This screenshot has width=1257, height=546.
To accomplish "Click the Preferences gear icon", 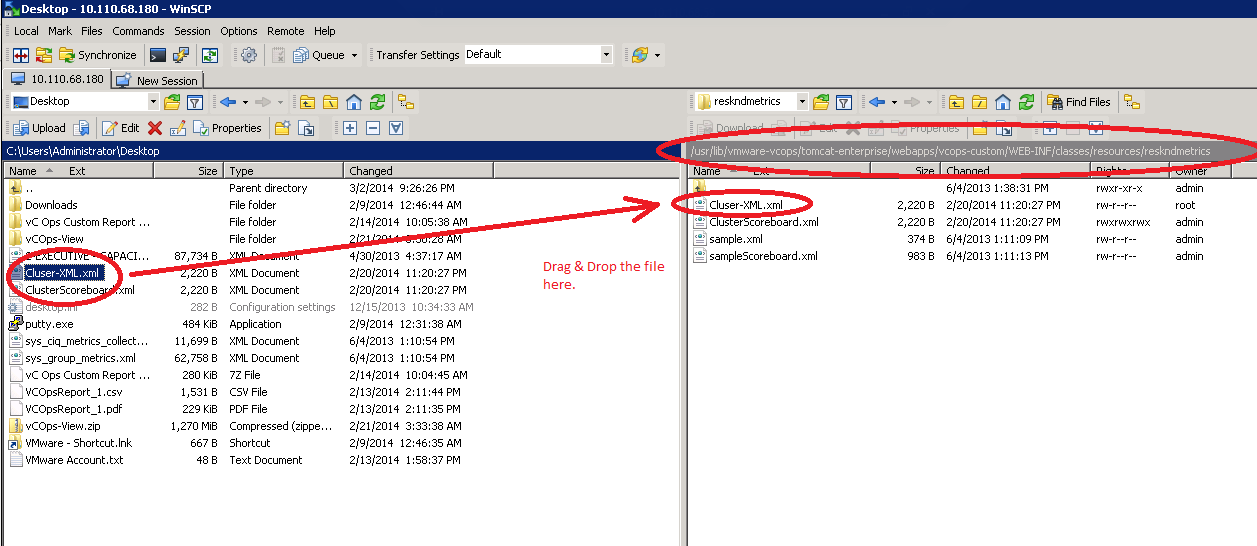I will pos(249,55).
